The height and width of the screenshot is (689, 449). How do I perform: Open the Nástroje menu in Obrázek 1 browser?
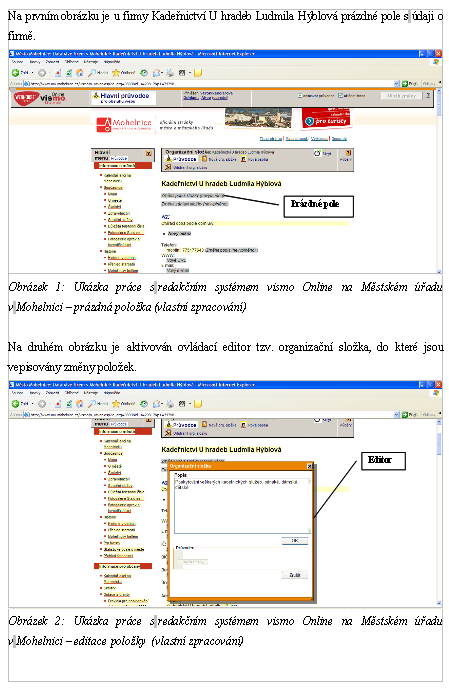(x=91, y=62)
